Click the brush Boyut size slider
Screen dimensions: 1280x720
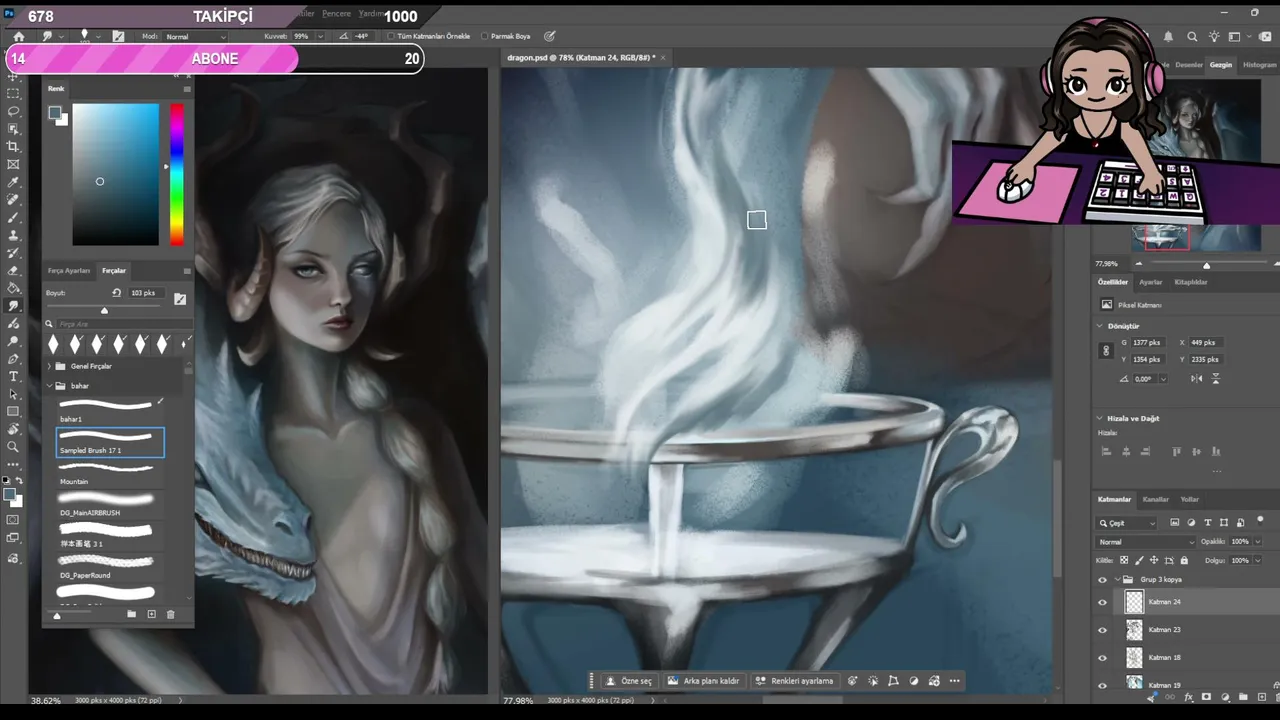pyautogui.click(x=104, y=310)
